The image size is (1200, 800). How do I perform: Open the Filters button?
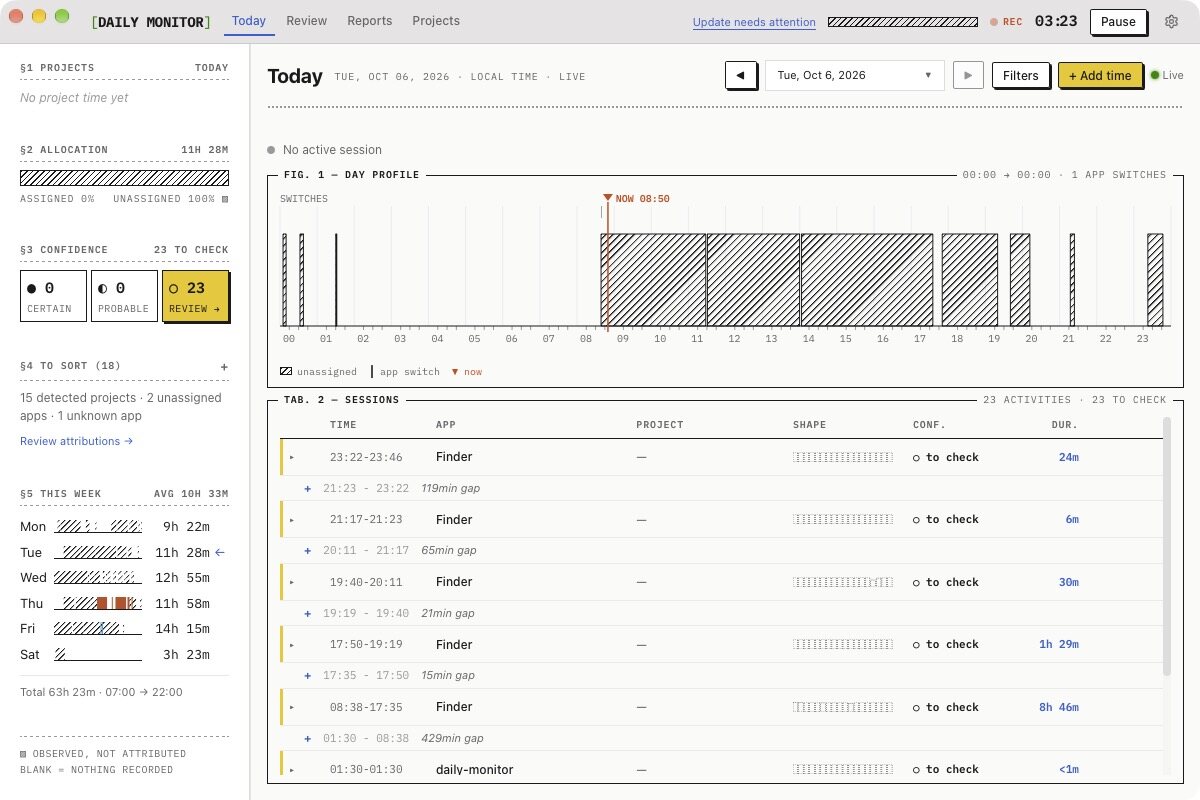point(1021,75)
